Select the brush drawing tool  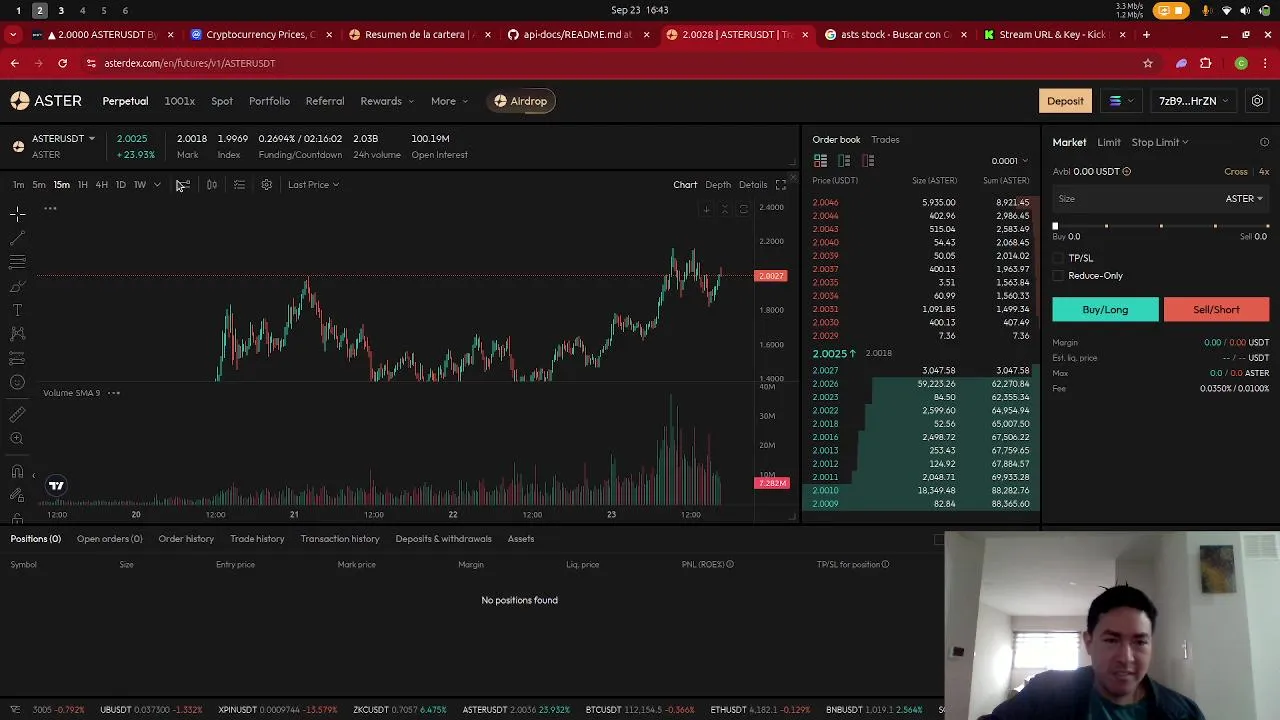pos(17,286)
